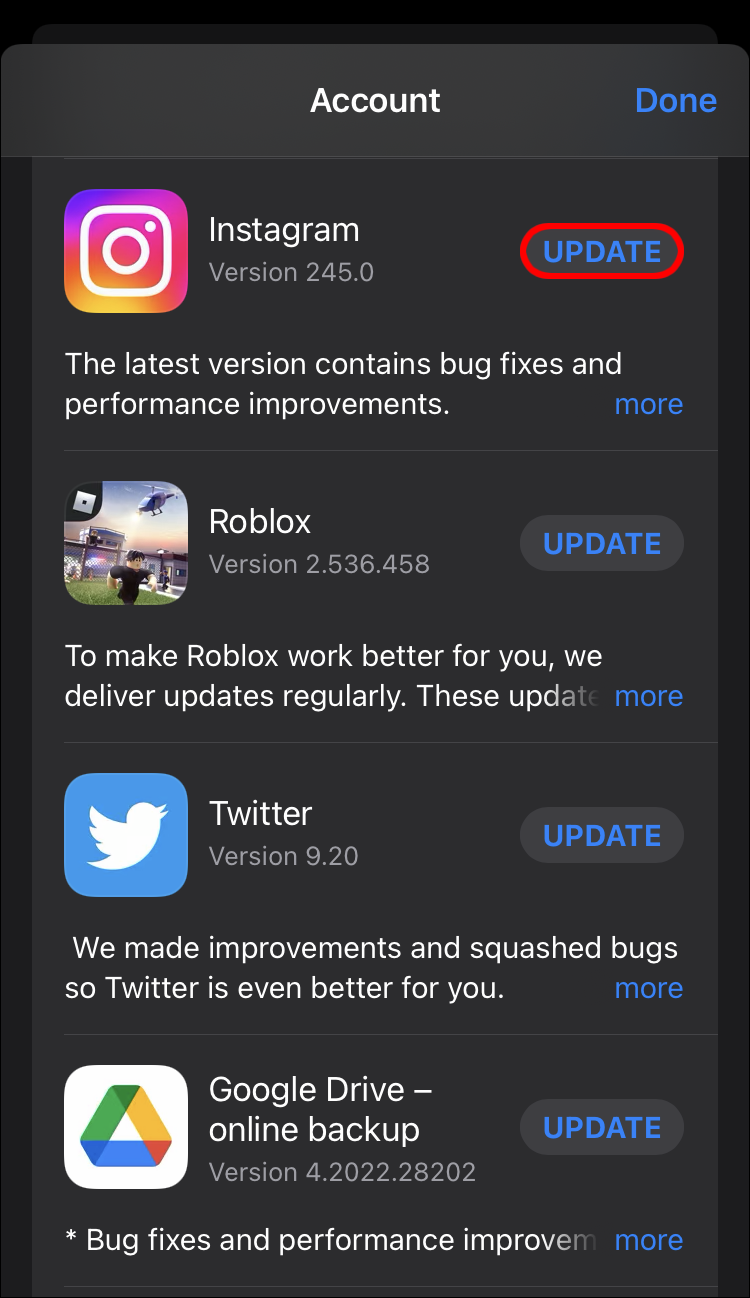Update the Roblox app
Viewport: 750px width, 1298px height.
click(602, 544)
